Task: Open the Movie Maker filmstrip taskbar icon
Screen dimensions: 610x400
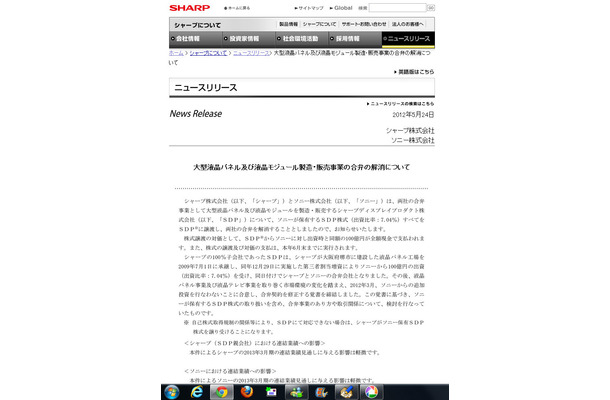Action: coord(321,392)
